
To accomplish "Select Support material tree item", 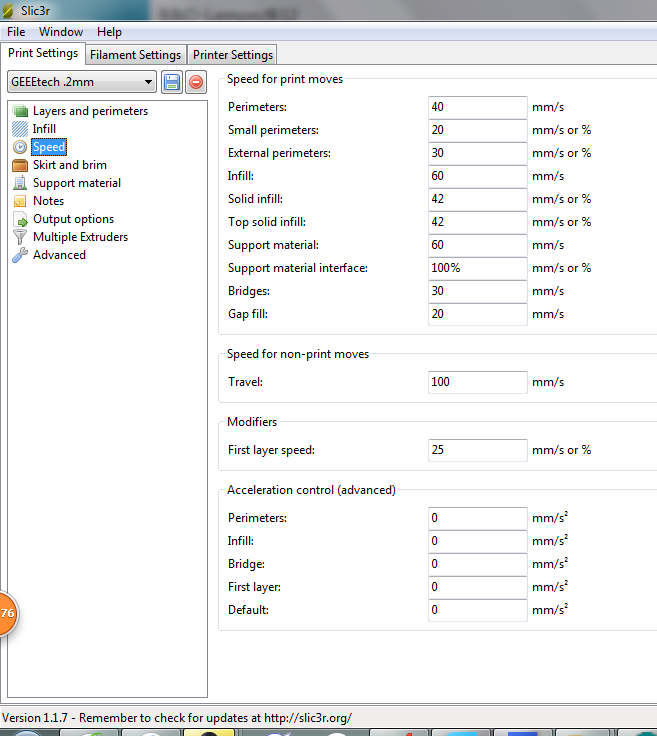I will [77, 183].
